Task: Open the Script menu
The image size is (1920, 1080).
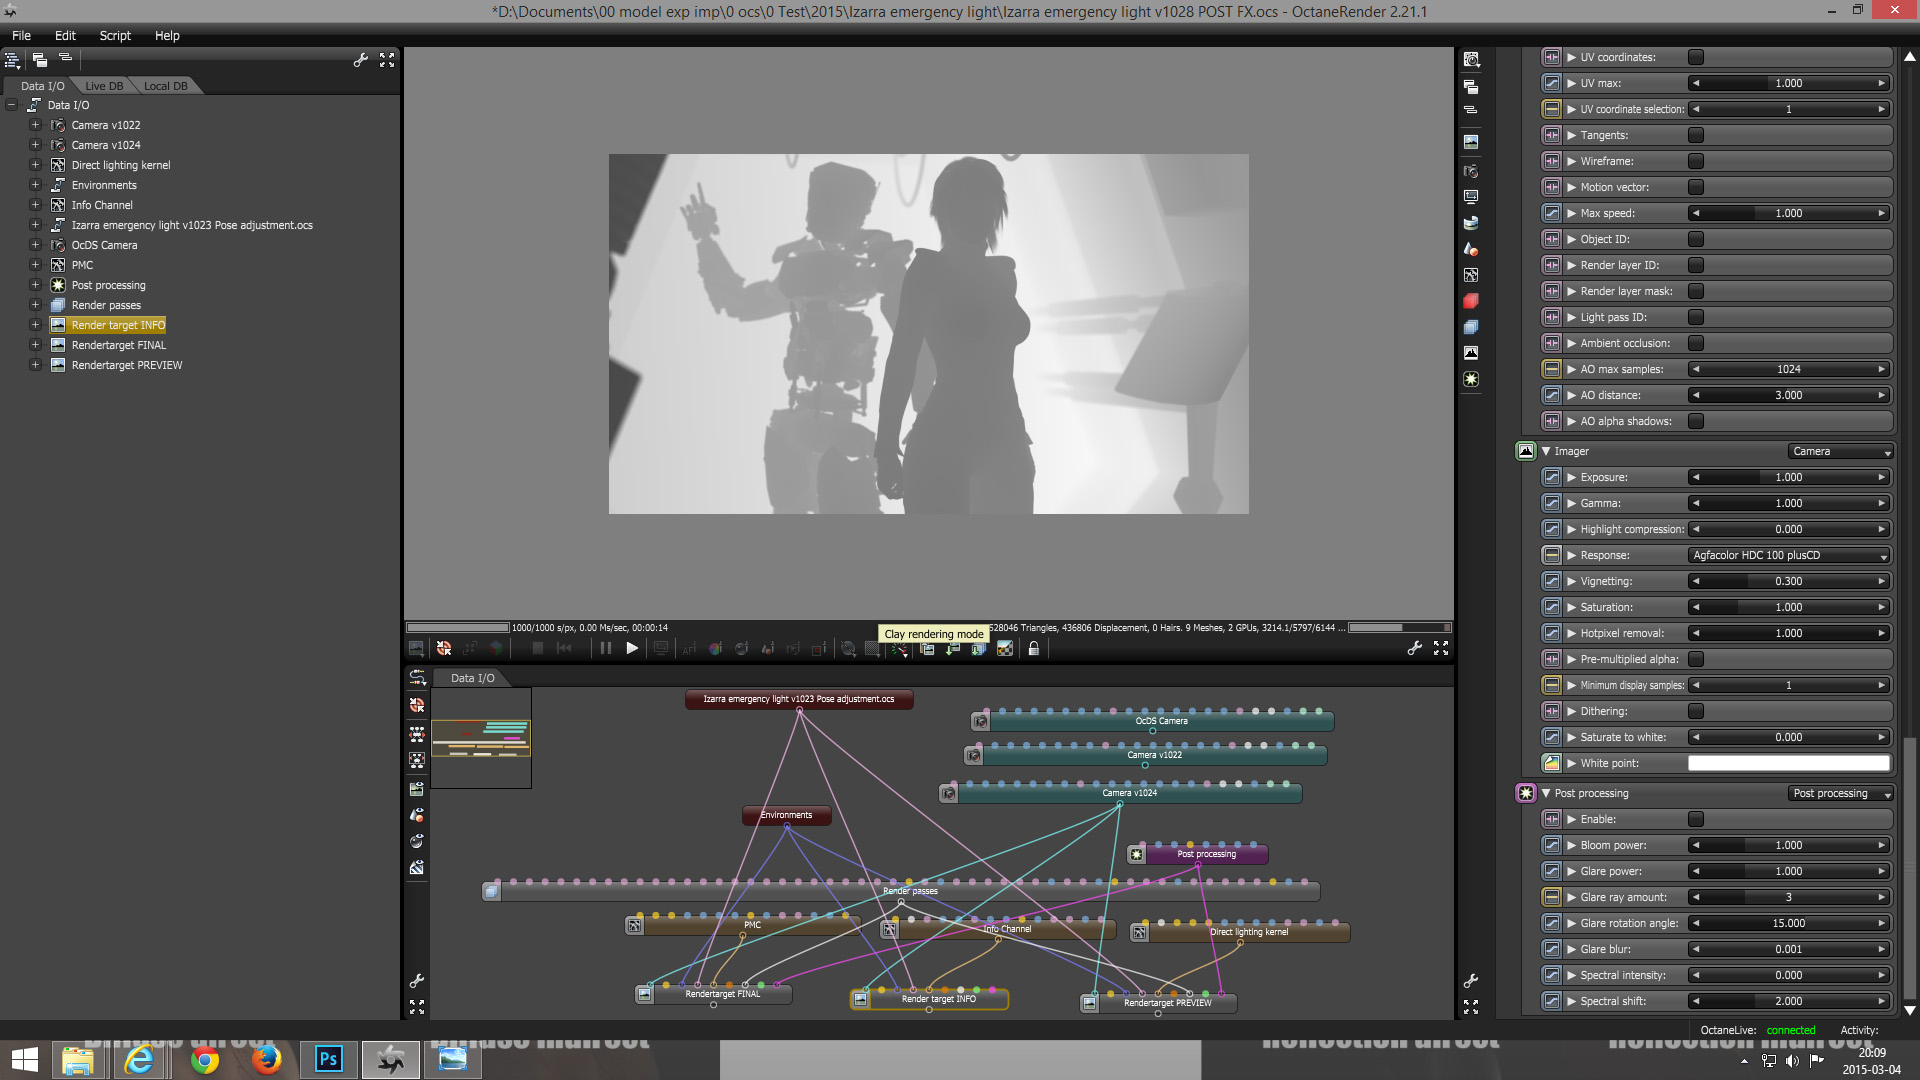Action: (115, 35)
